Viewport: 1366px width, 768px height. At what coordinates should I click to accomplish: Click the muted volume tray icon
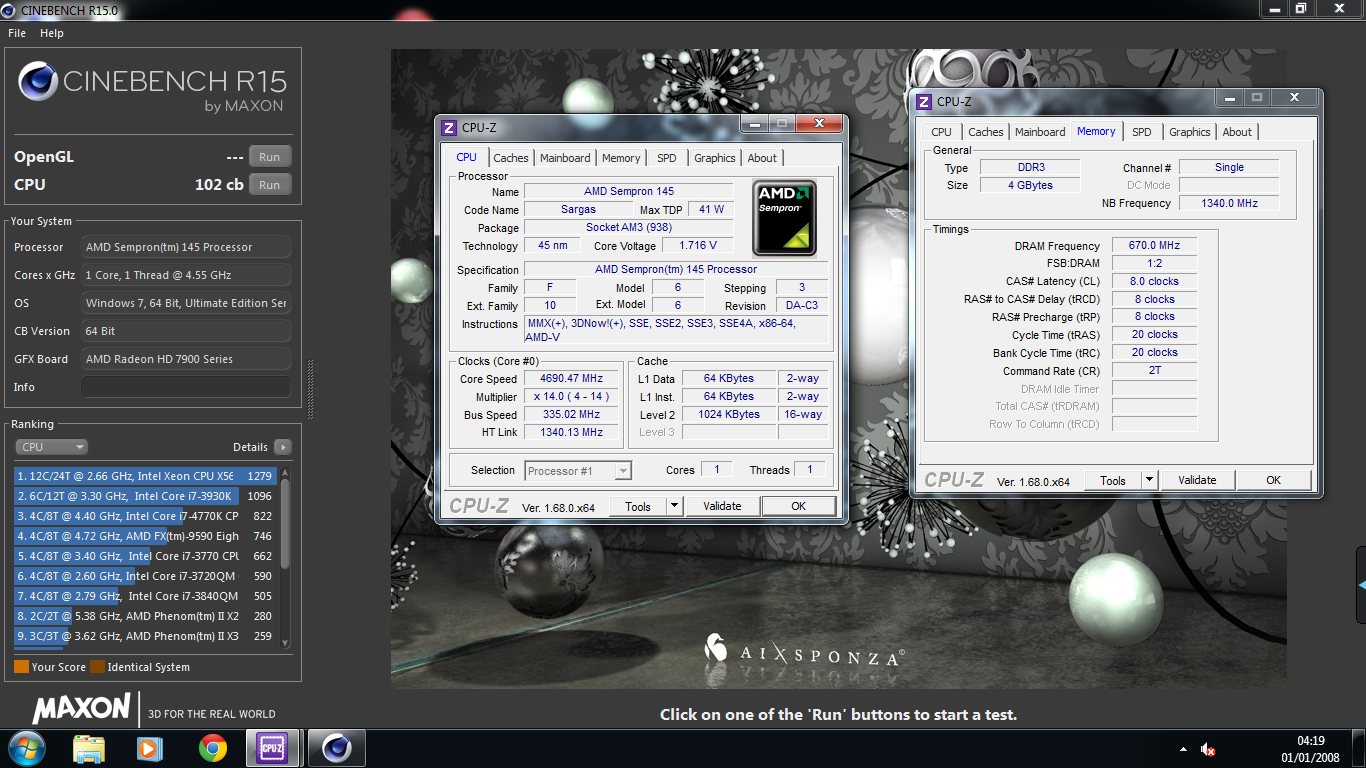pos(1207,749)
